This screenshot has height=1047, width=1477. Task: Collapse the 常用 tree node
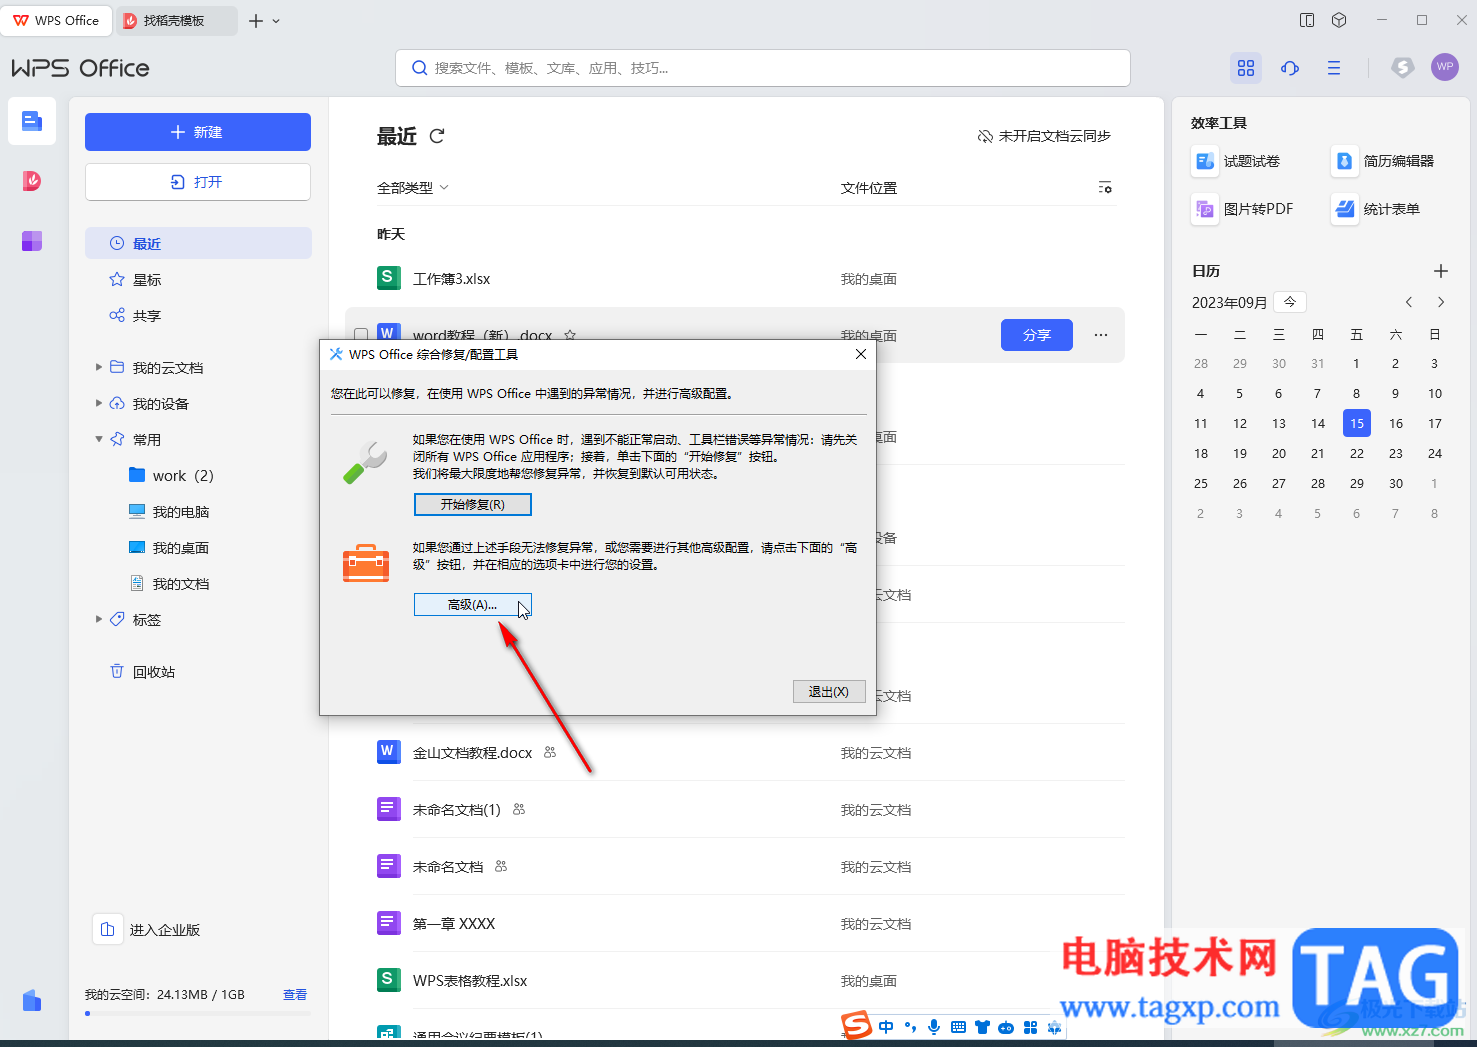coord(99,439)
